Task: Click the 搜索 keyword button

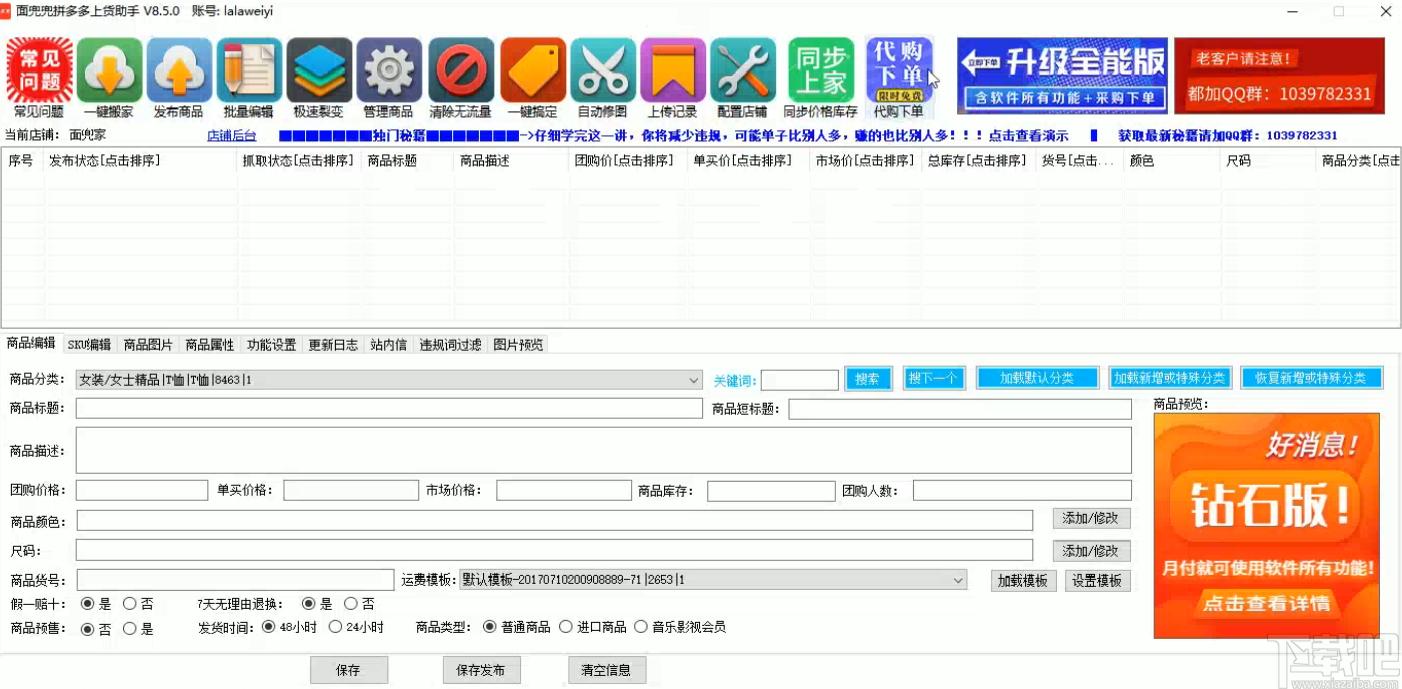Action: coord(868,379)
